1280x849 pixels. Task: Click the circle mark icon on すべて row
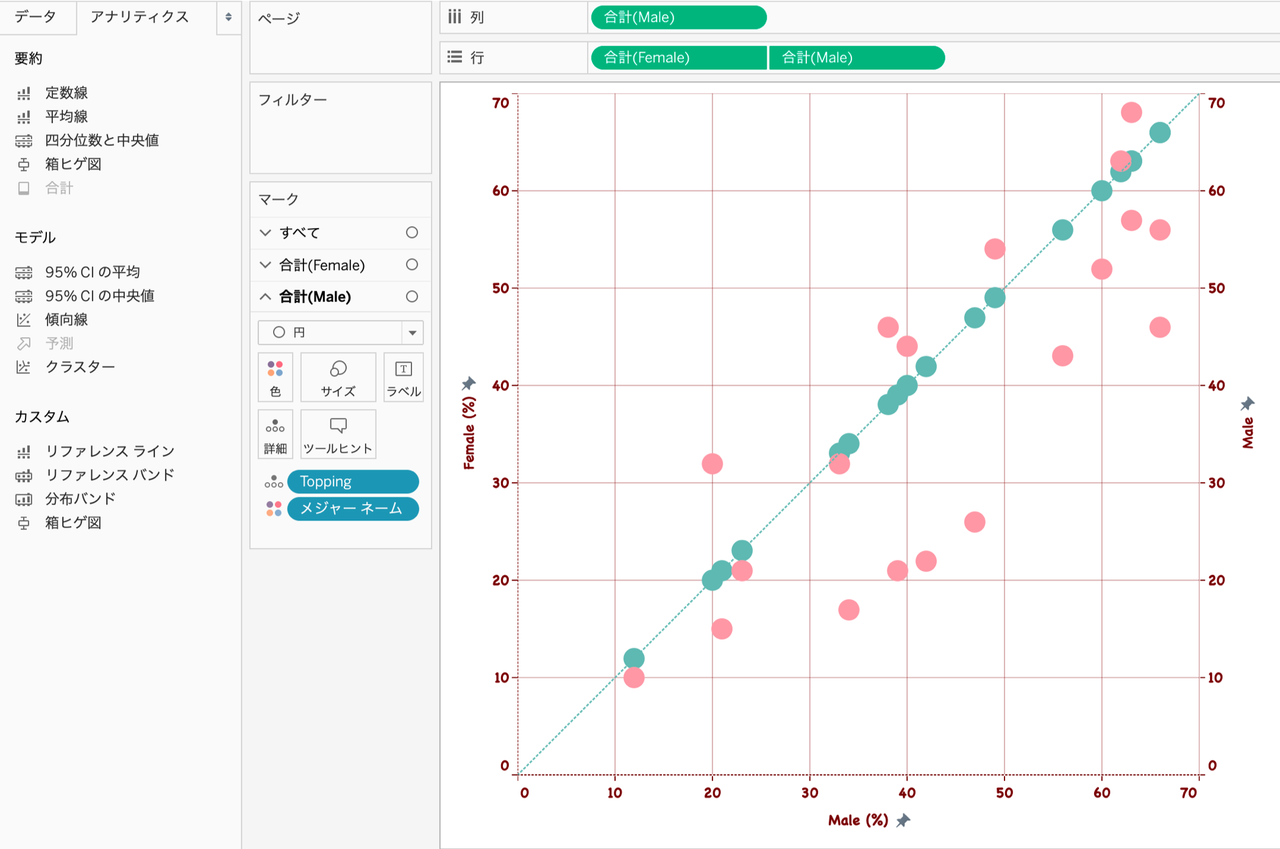coord(412,233)
